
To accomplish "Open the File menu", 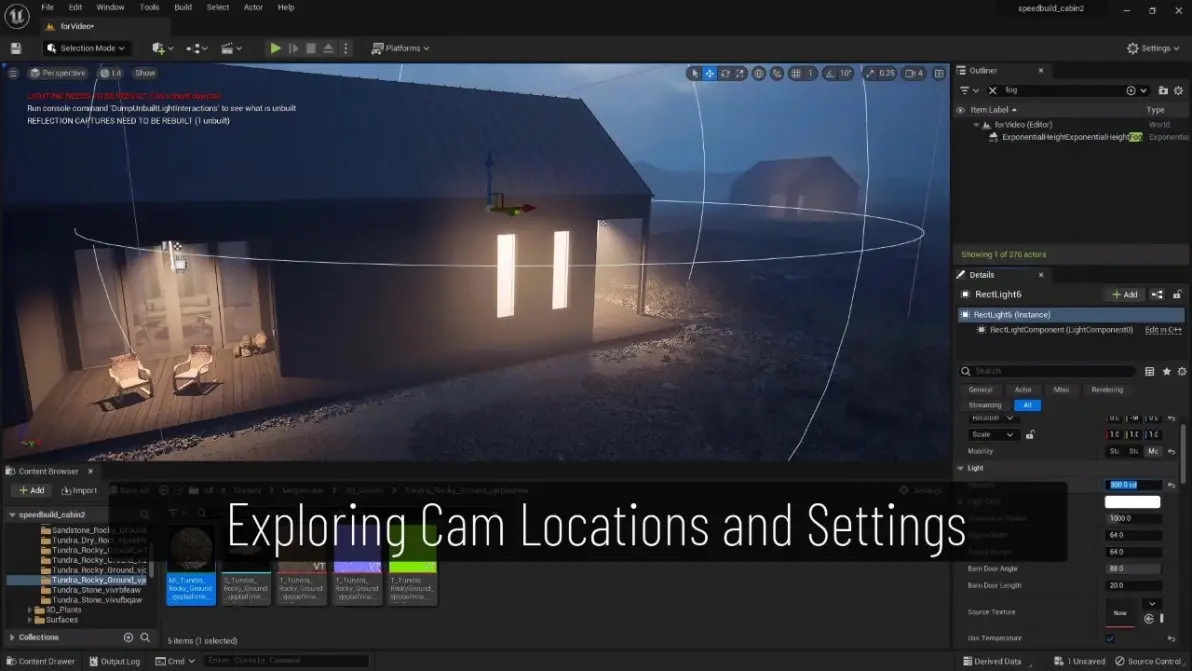I will [47, 7].
